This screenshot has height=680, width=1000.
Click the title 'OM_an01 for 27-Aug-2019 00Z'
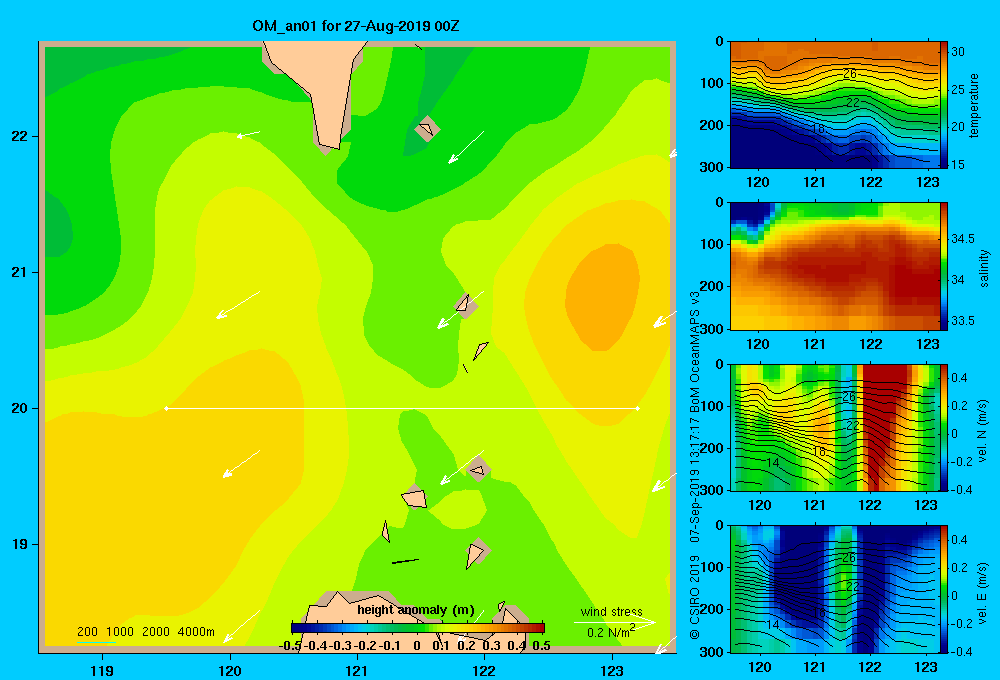point(356,26)
